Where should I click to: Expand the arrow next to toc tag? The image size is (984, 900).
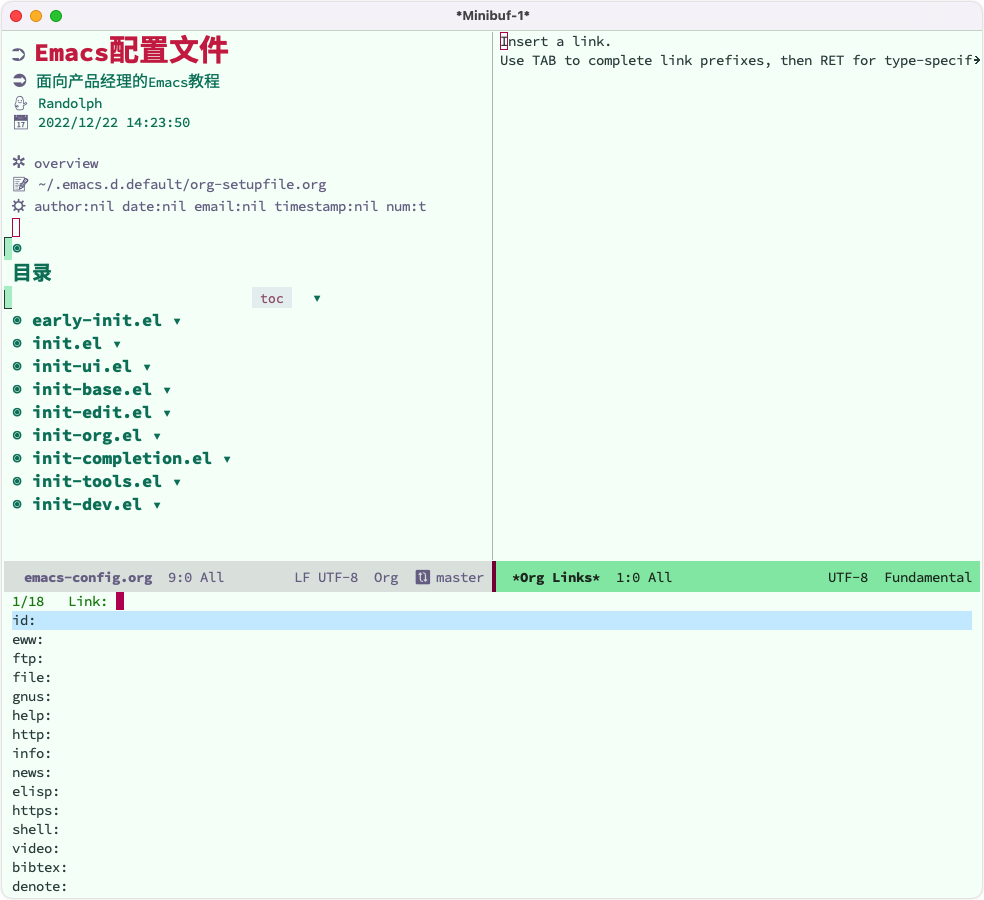(317, 299)
